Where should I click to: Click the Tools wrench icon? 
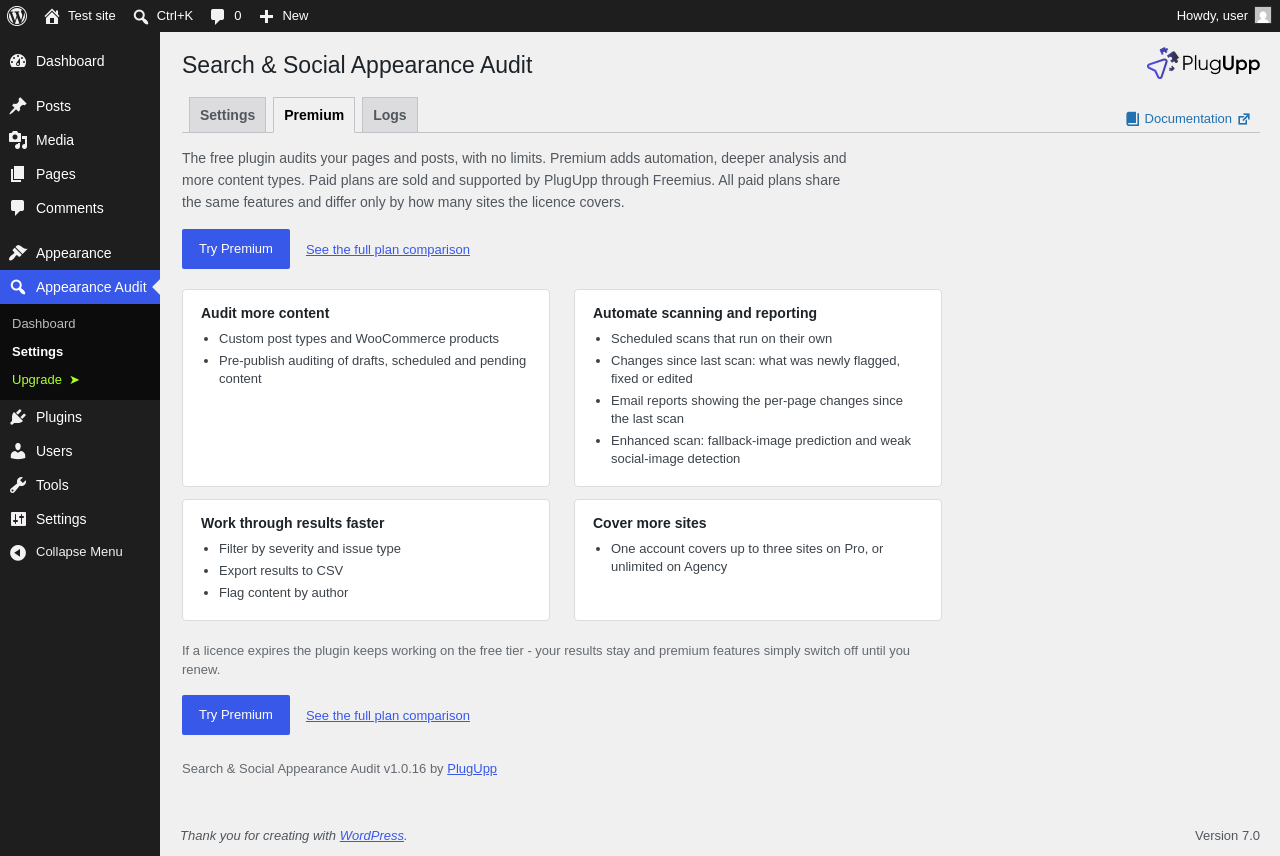18,485
